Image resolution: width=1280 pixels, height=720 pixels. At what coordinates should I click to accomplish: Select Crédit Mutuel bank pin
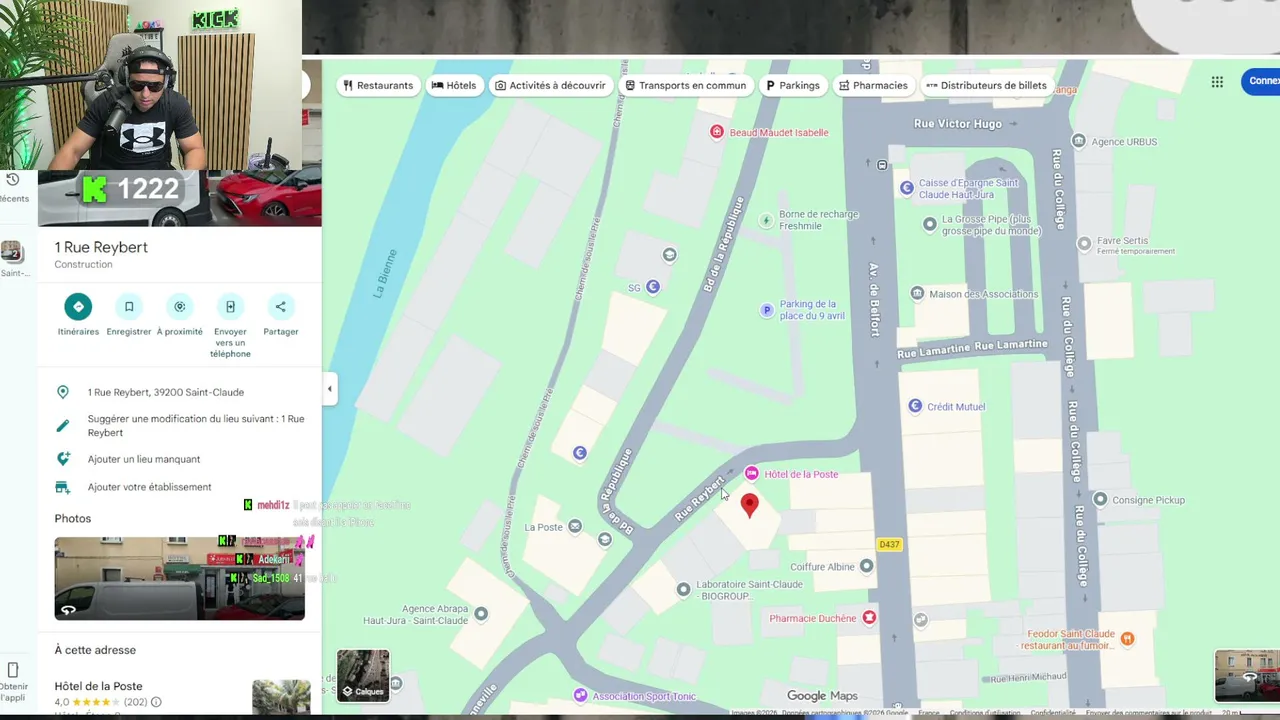coord(914,406)
